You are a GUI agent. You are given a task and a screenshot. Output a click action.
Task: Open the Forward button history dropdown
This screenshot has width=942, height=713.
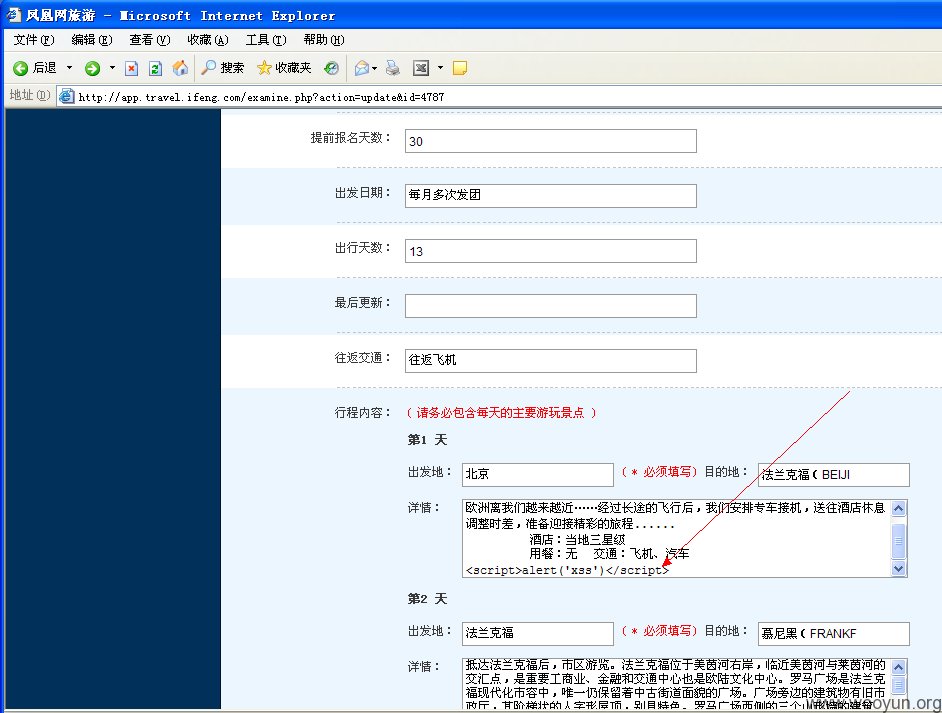[x=112, y=68]
